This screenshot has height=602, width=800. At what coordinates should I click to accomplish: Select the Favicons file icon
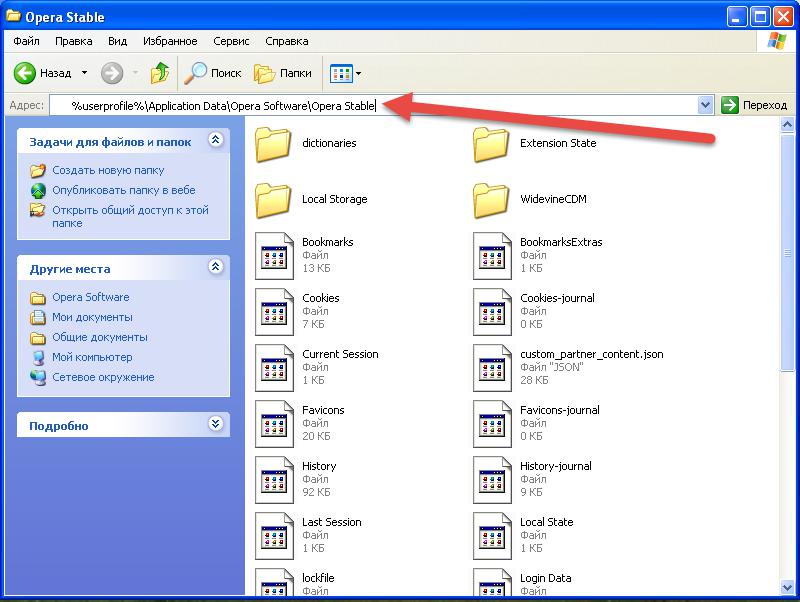pos(274,424)
